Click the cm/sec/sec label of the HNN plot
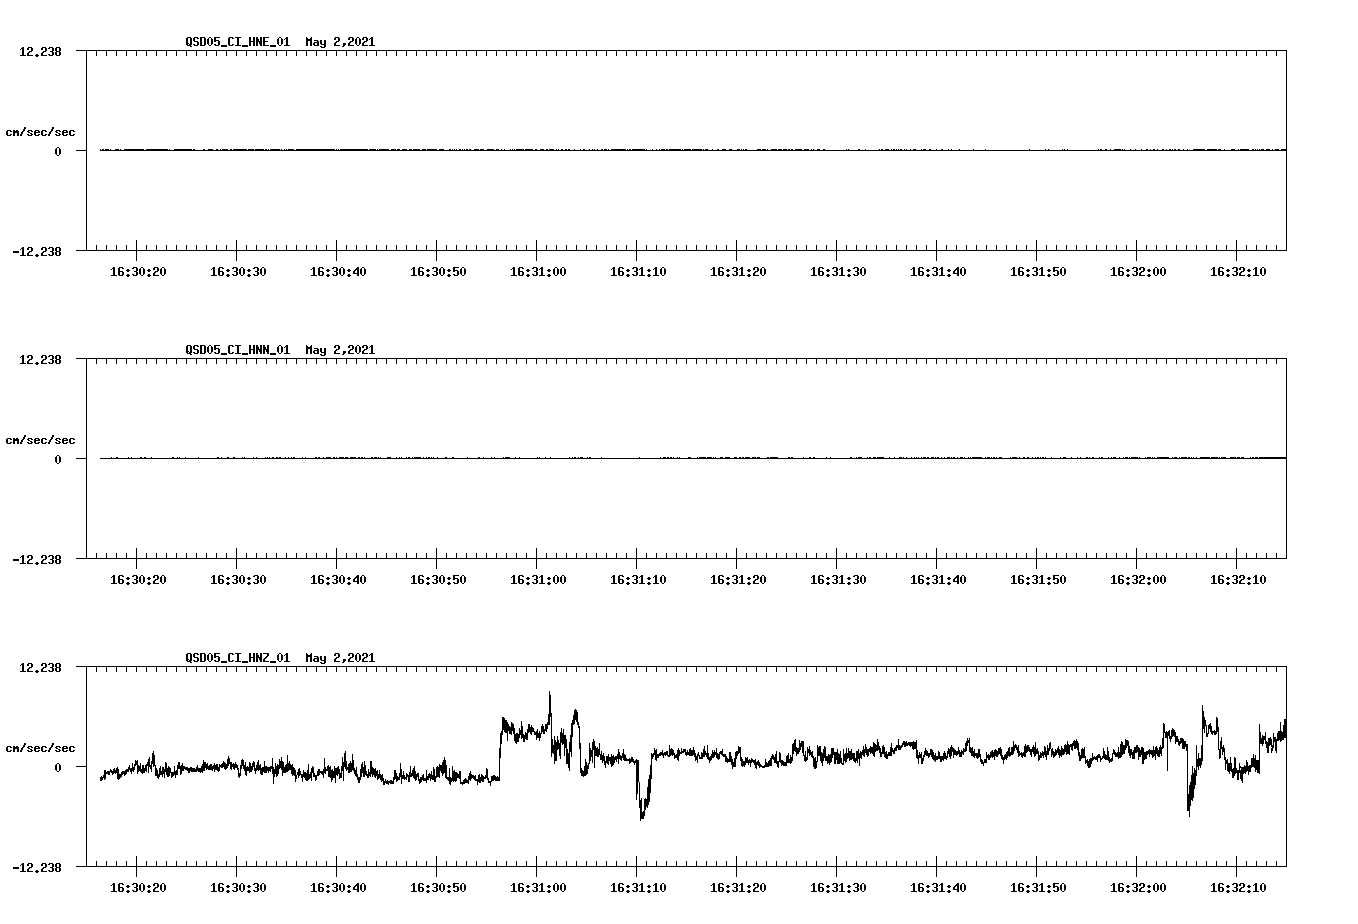The image size is (1358, 924). pos(41,438)
